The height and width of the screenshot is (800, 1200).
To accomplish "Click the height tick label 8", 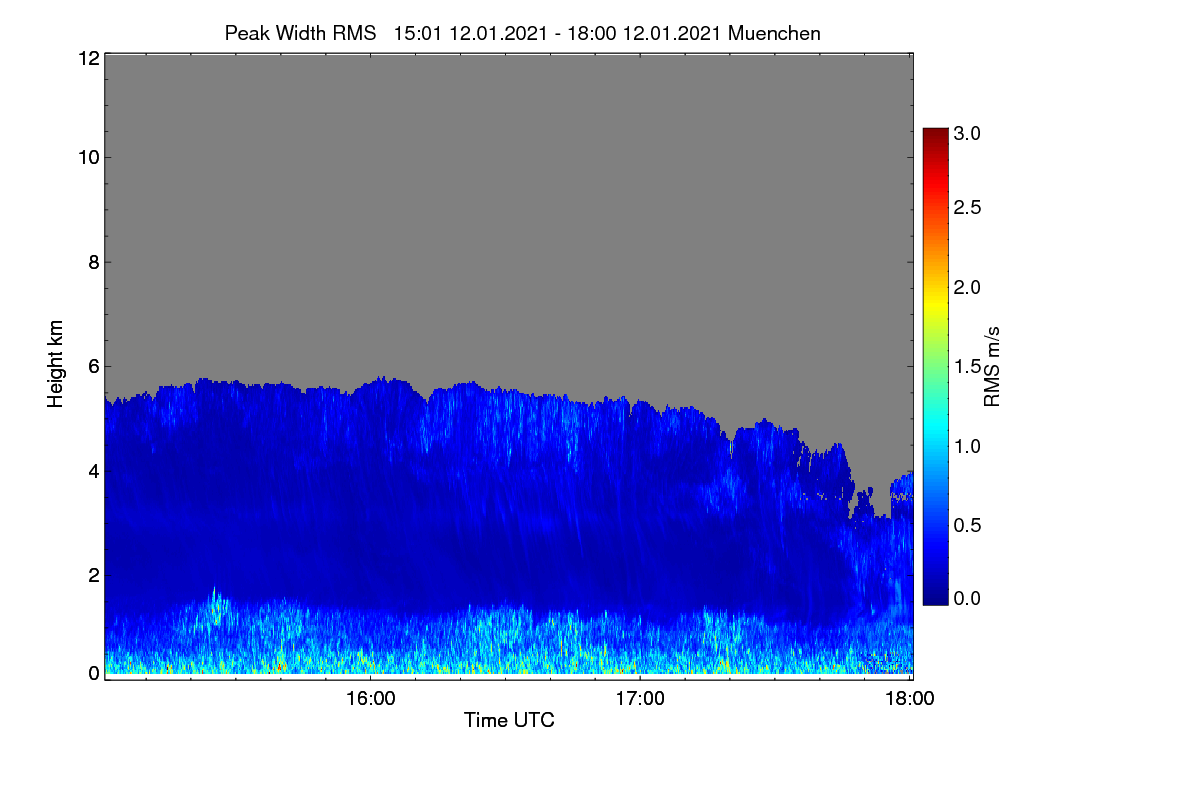I will click(x=92, y=262).
